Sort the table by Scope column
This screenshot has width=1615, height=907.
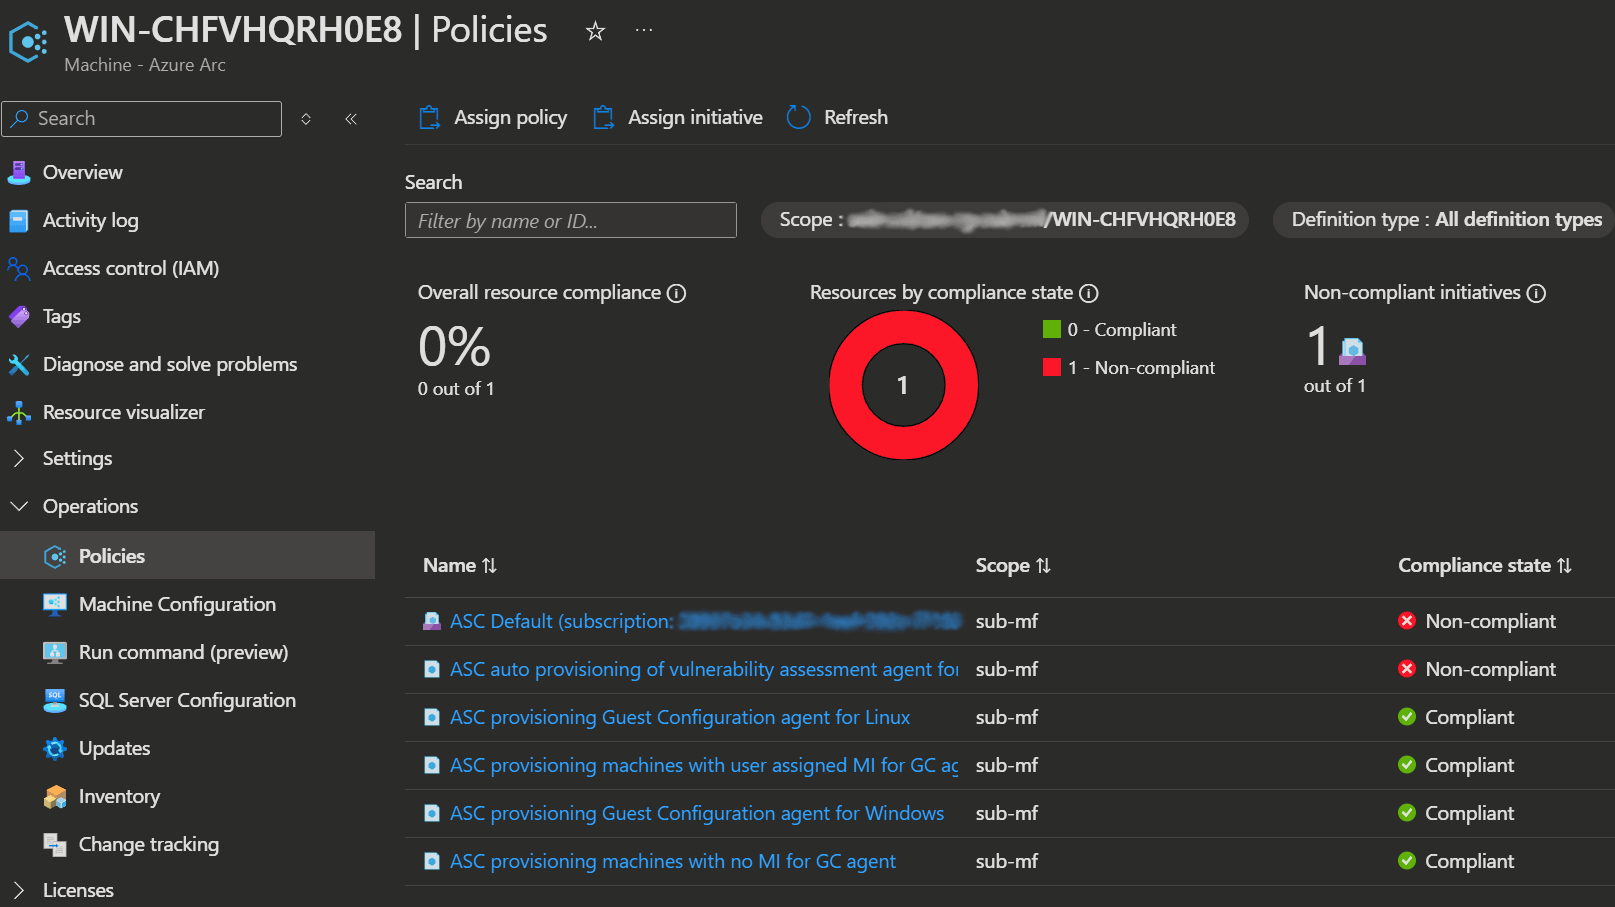click(1013, 565)
